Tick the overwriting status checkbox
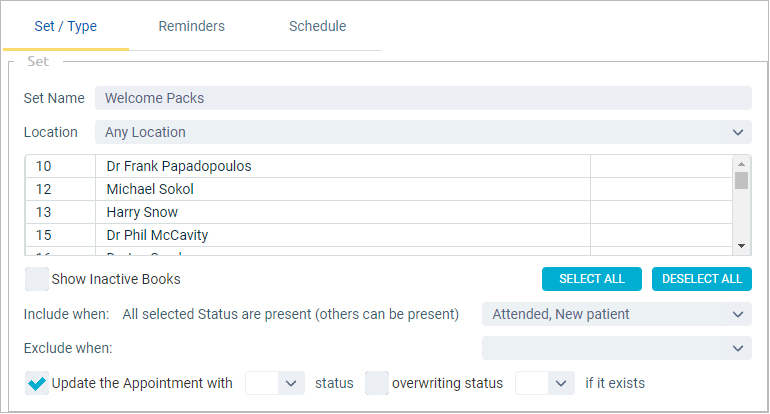The image size is (770, 414). pos(377,383)
